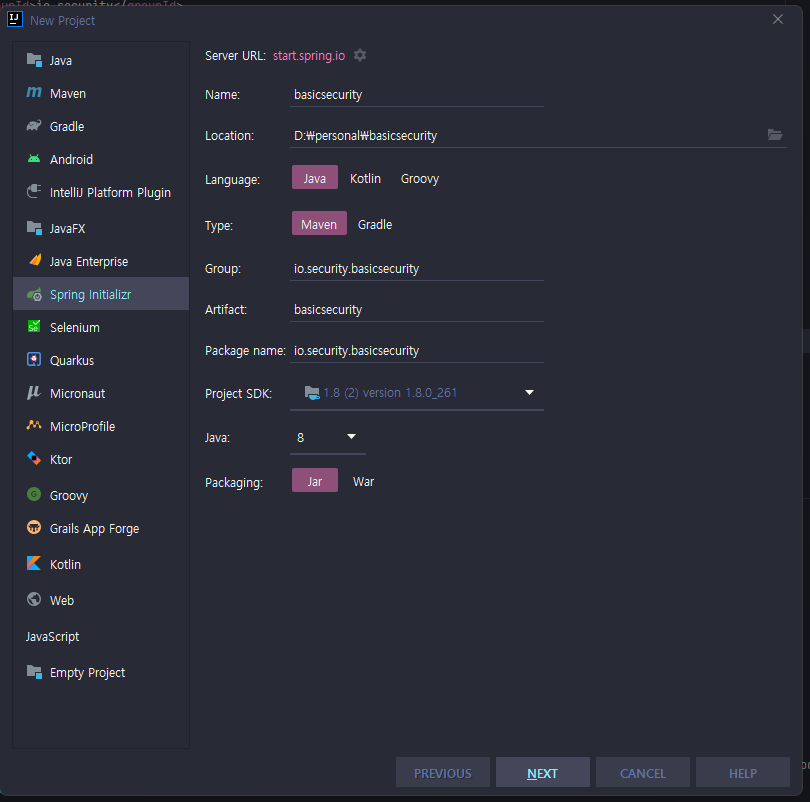Select the Ktor list label
810x802 pixels.
pyautogui.click(x=61, y=460)
